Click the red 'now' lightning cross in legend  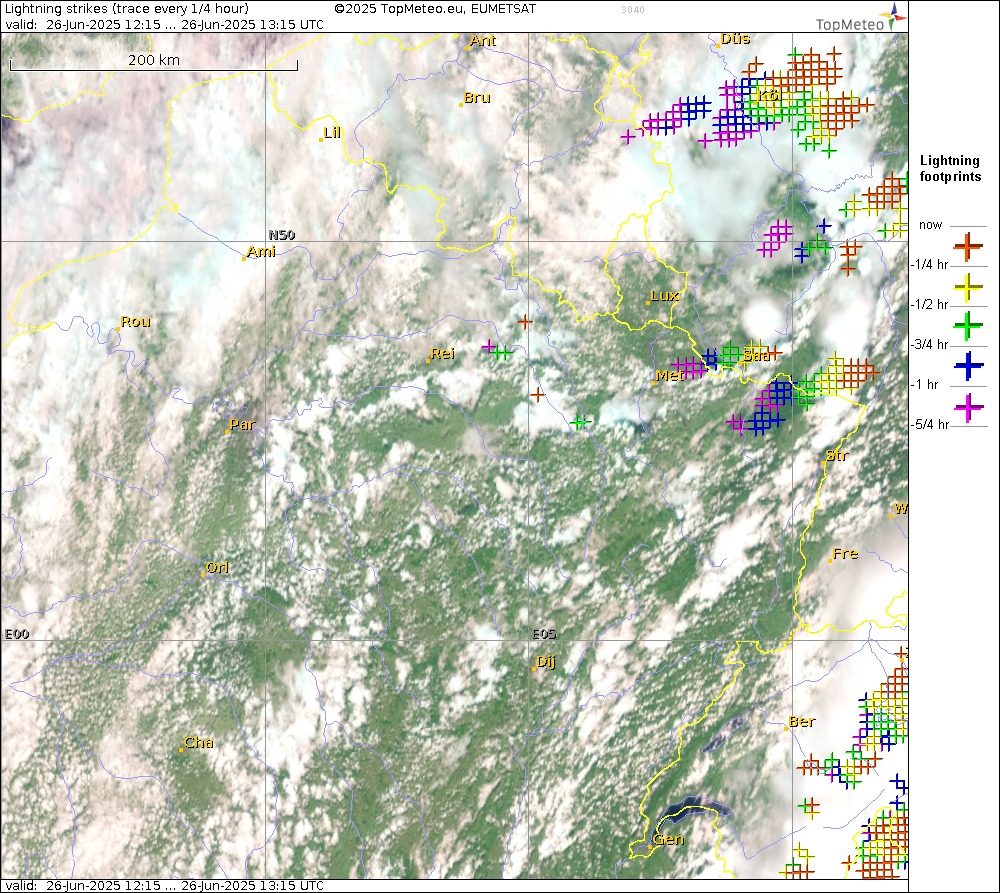(x=967, y=247)
